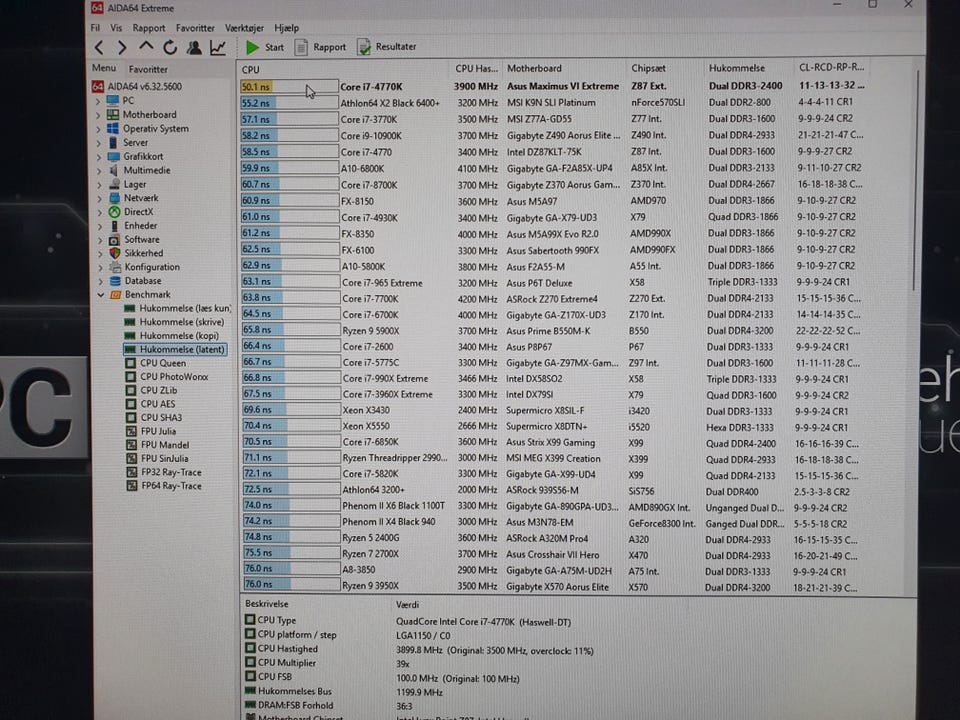Expand the Grafikkort tree node
The image size is (960, 720).
[99, 157]
